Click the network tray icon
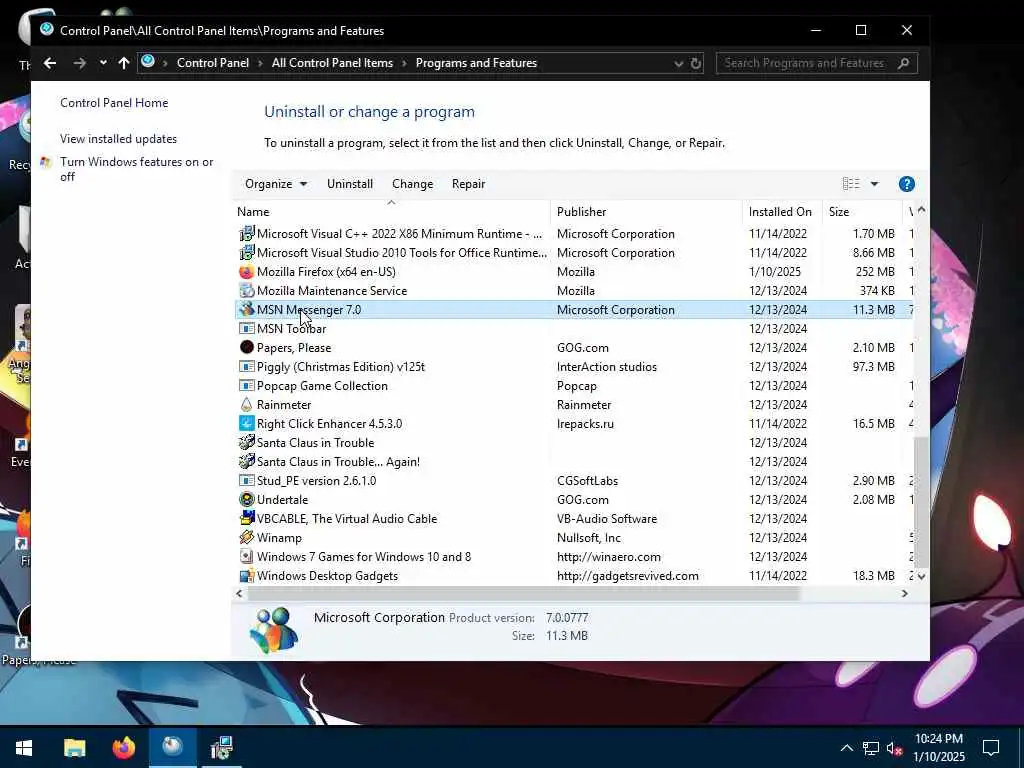Screen dimensions: 1024x768 [x=871, y=748]
